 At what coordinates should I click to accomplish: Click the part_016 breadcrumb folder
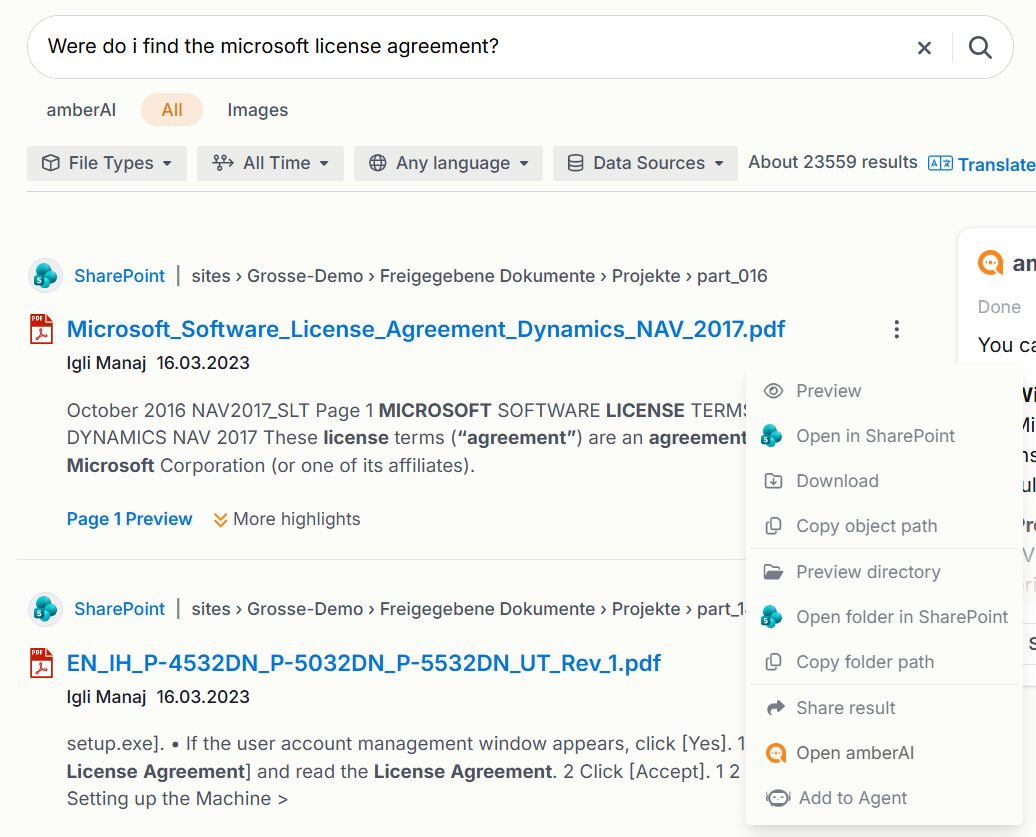point(732,275)
